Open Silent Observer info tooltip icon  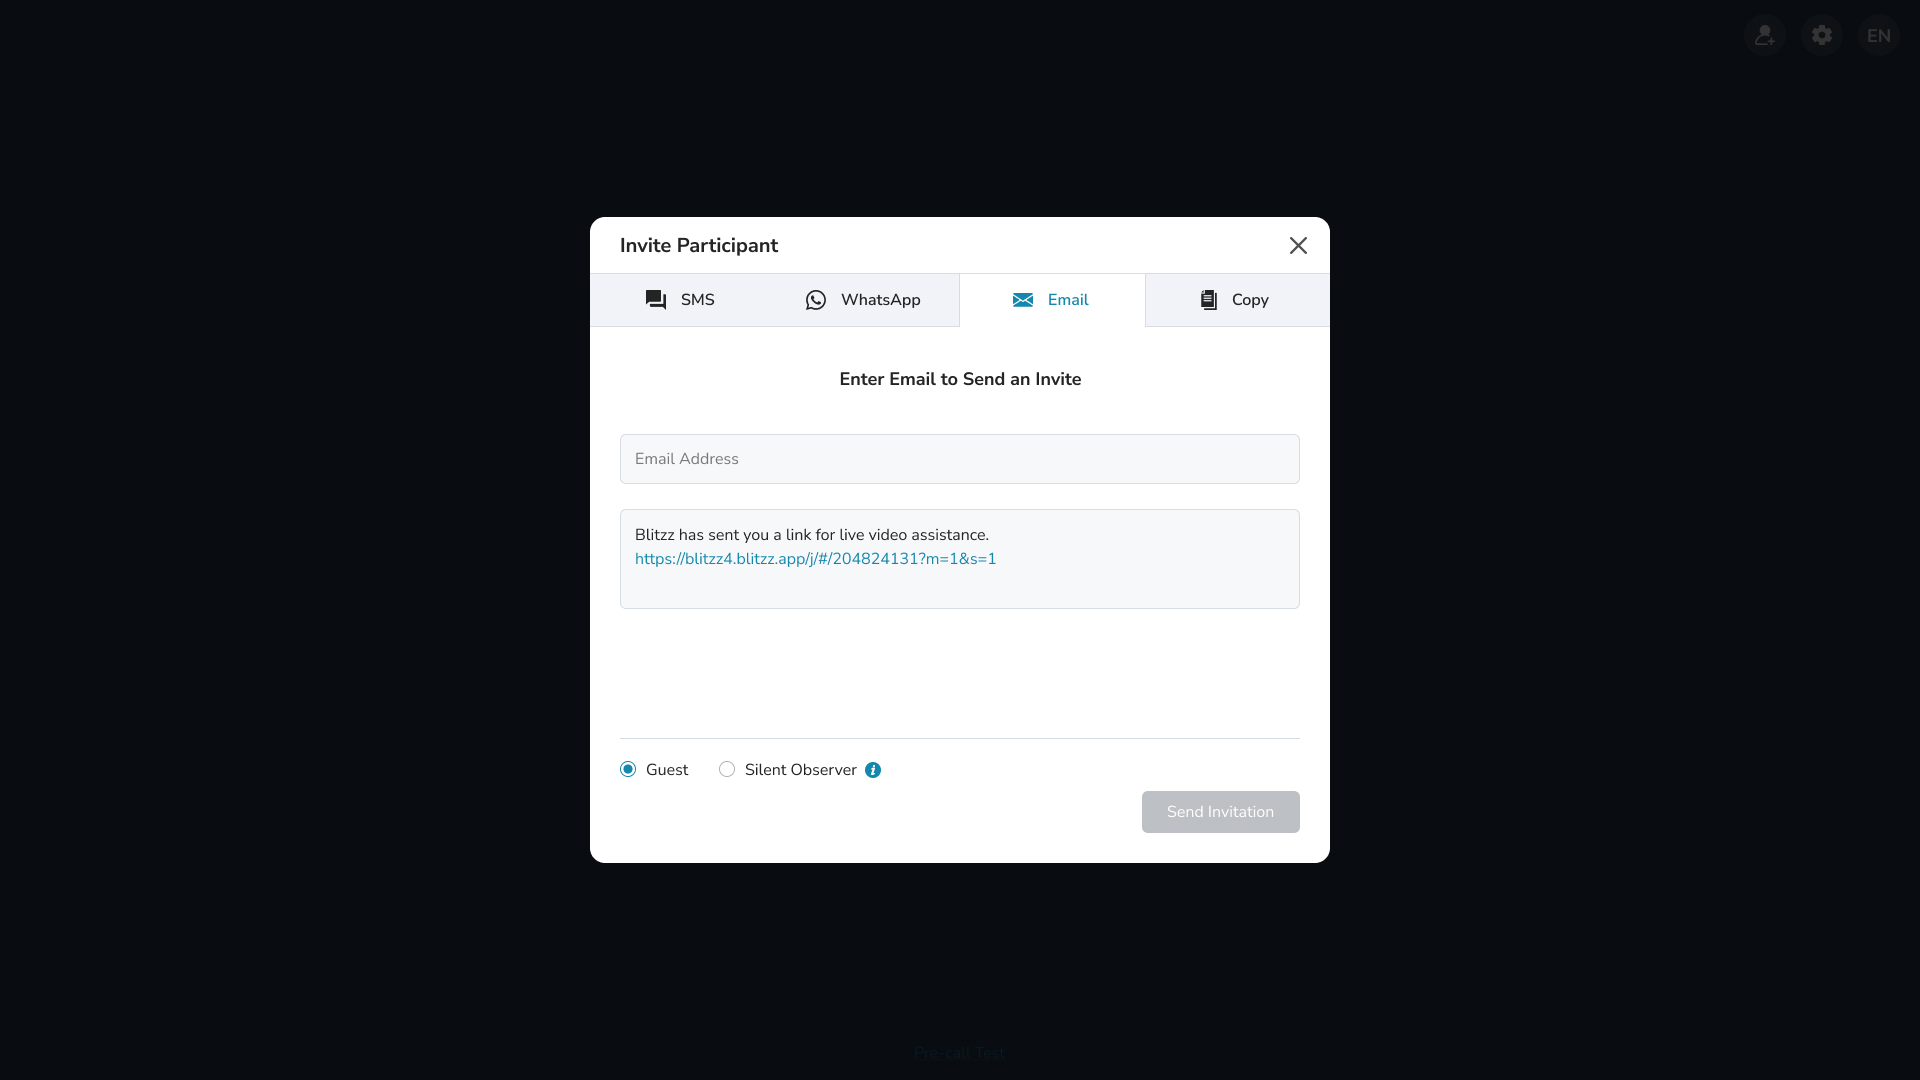click(873, 770)
